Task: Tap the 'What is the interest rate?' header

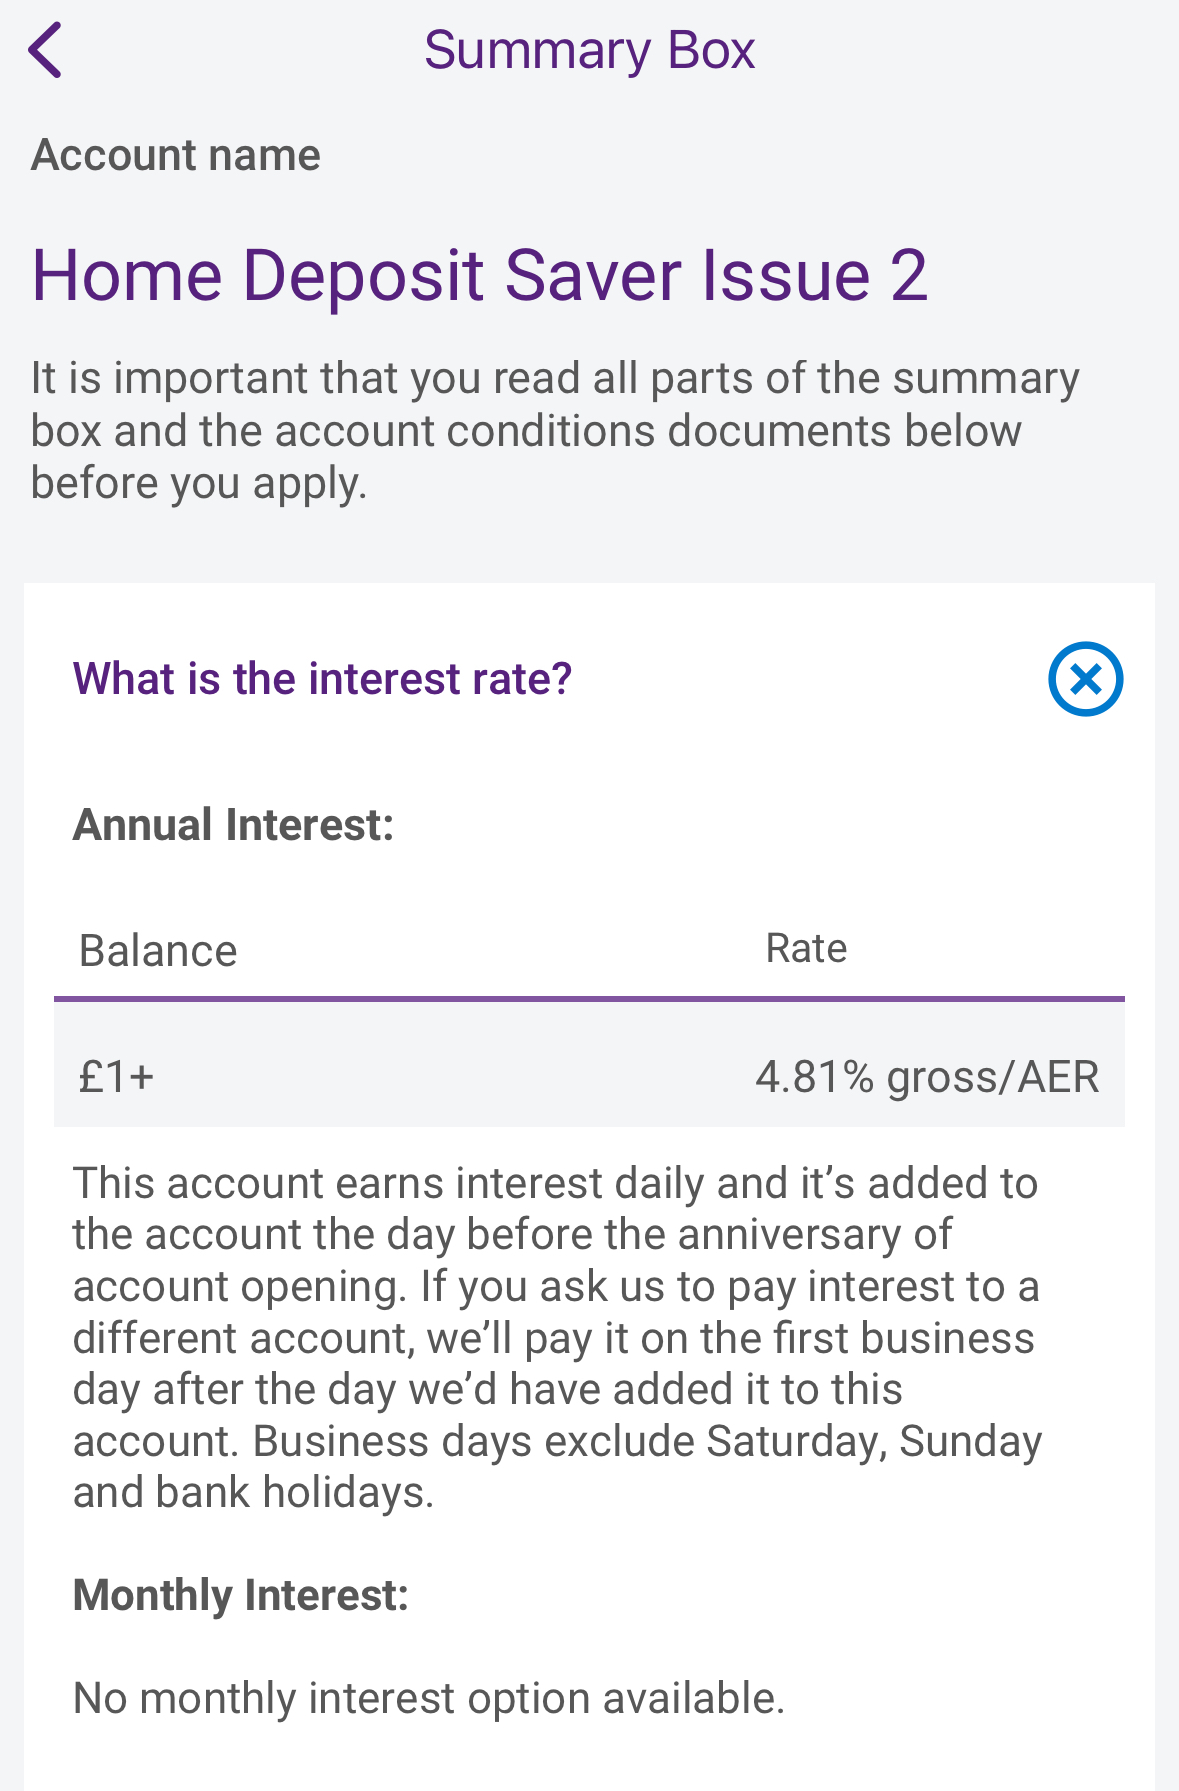Action: [322, 679]
